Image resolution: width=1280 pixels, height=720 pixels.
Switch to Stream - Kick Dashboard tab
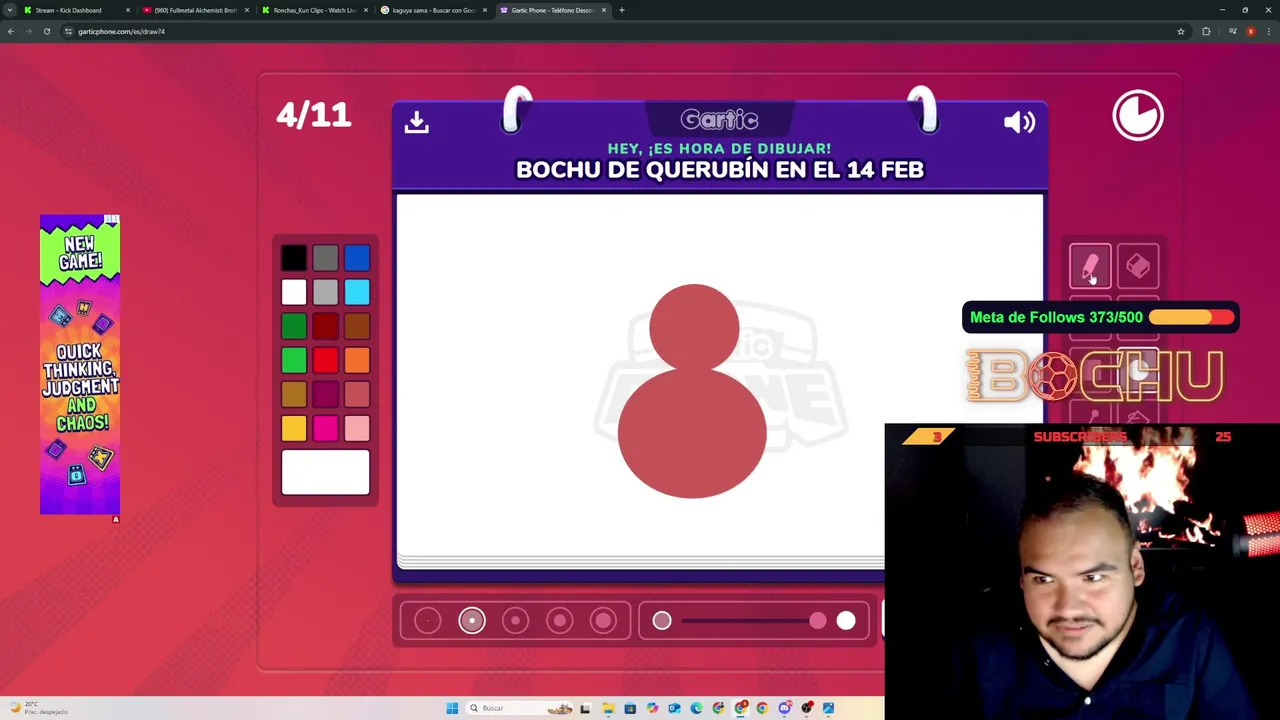(76, 10)
